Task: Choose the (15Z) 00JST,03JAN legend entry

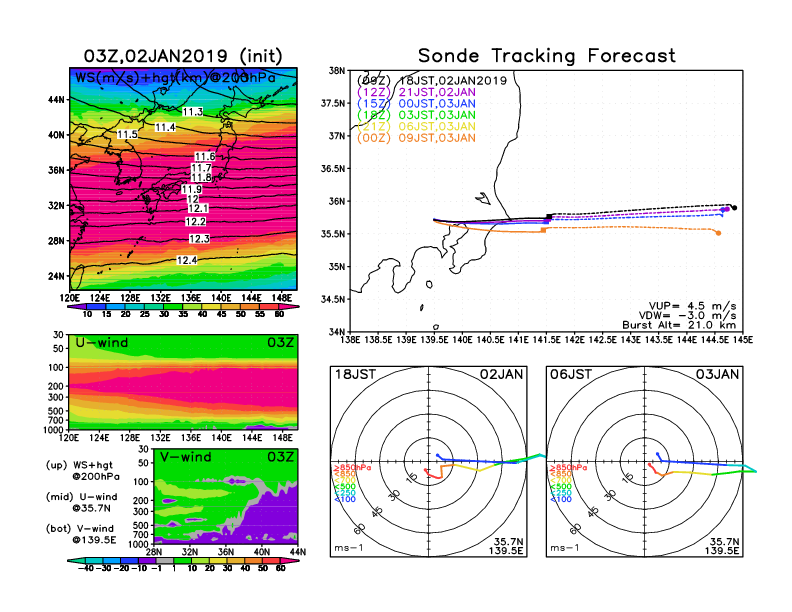Action: tap(416, 104)
